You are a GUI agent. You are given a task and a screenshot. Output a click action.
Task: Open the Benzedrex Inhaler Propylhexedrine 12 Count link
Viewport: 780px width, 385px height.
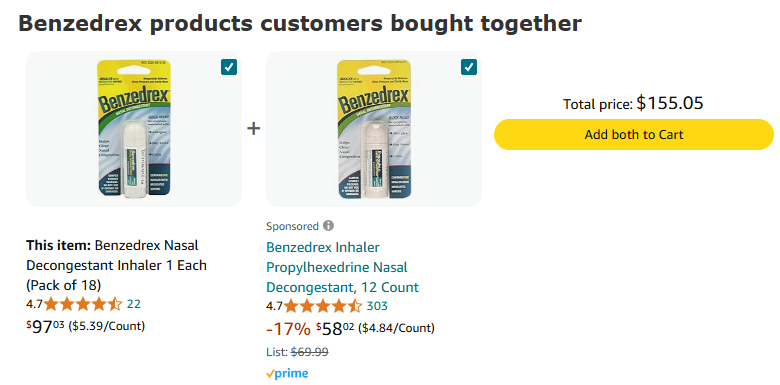342,267
